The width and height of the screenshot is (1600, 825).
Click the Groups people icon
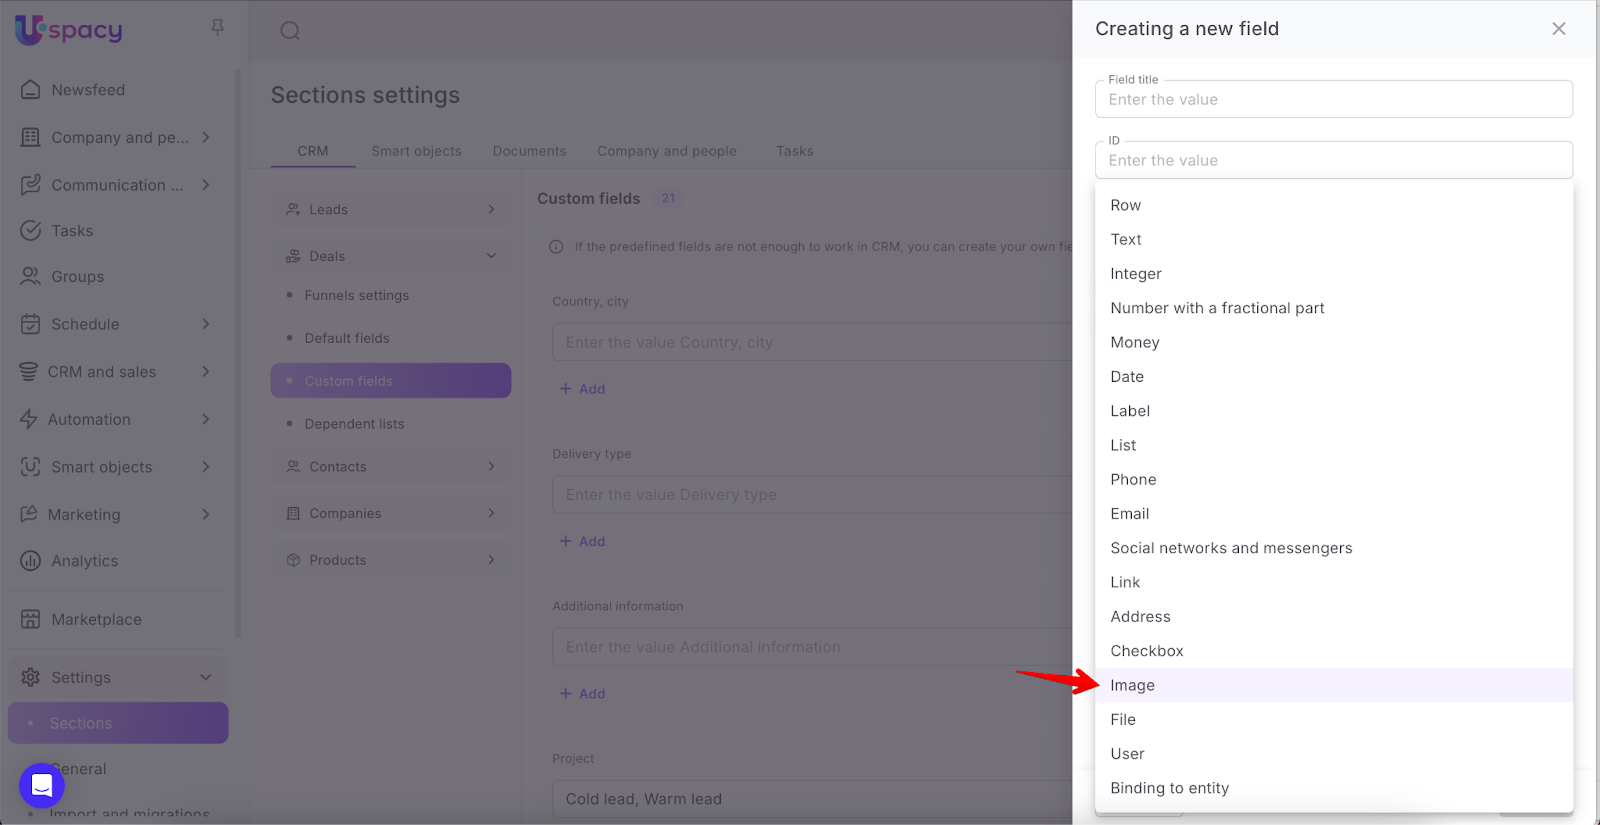point(31,277)
